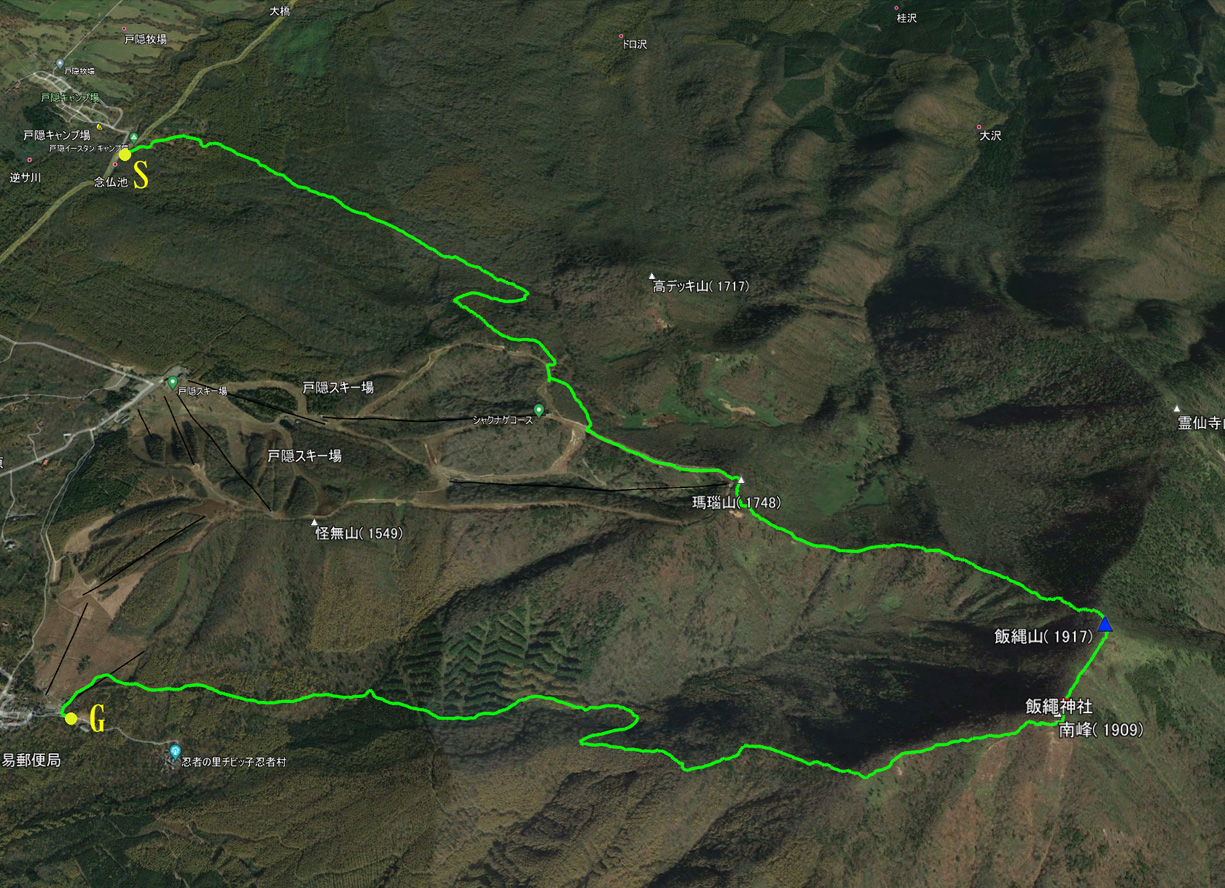Click the green シャクナゲコース place pin
The image size is (1225, 888).
click(539, 410)
